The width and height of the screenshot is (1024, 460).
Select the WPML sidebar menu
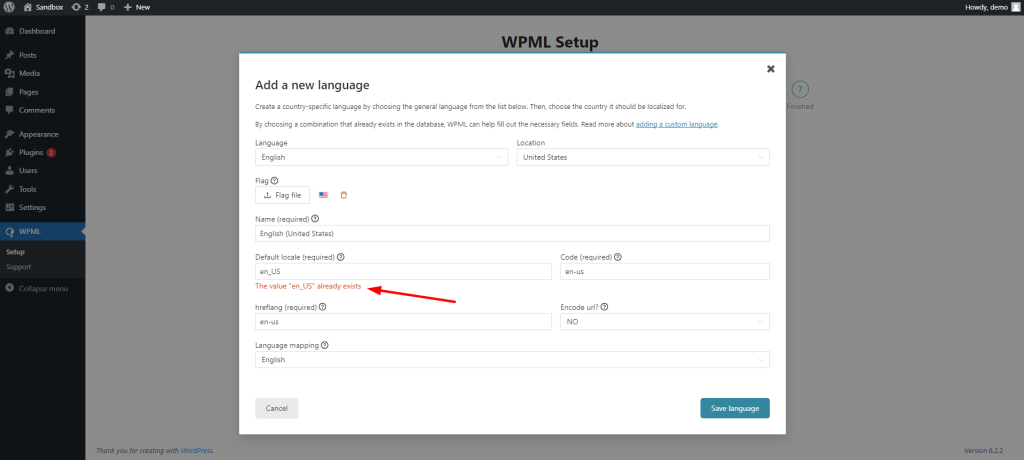pyautogui.click(x=42, y=231)
